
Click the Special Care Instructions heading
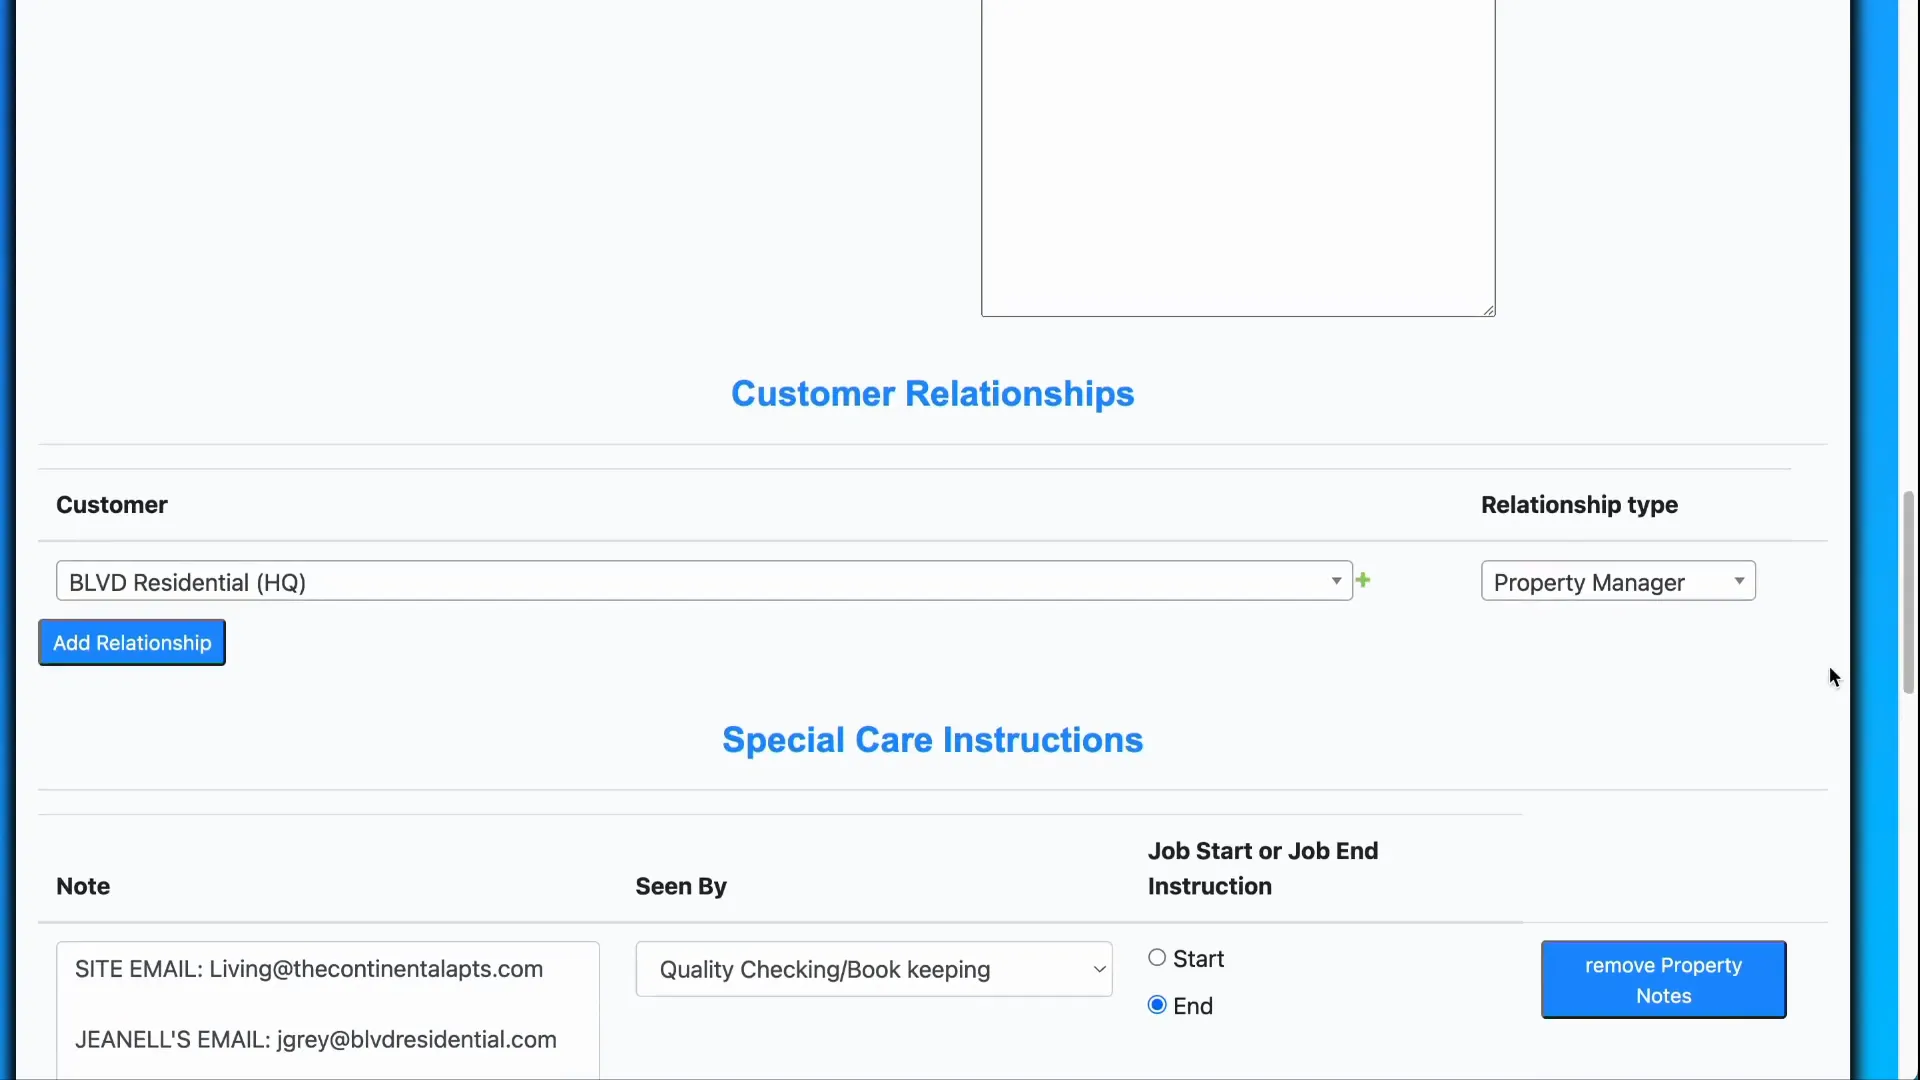(931, 740)
